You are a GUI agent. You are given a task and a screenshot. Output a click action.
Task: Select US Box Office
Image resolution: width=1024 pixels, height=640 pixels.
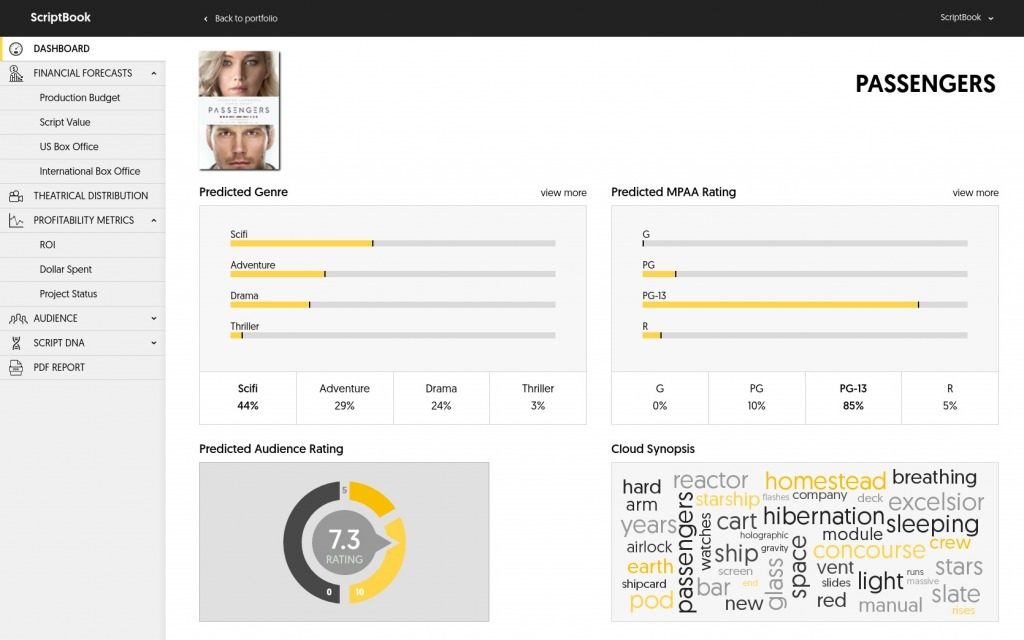[83, 147]
